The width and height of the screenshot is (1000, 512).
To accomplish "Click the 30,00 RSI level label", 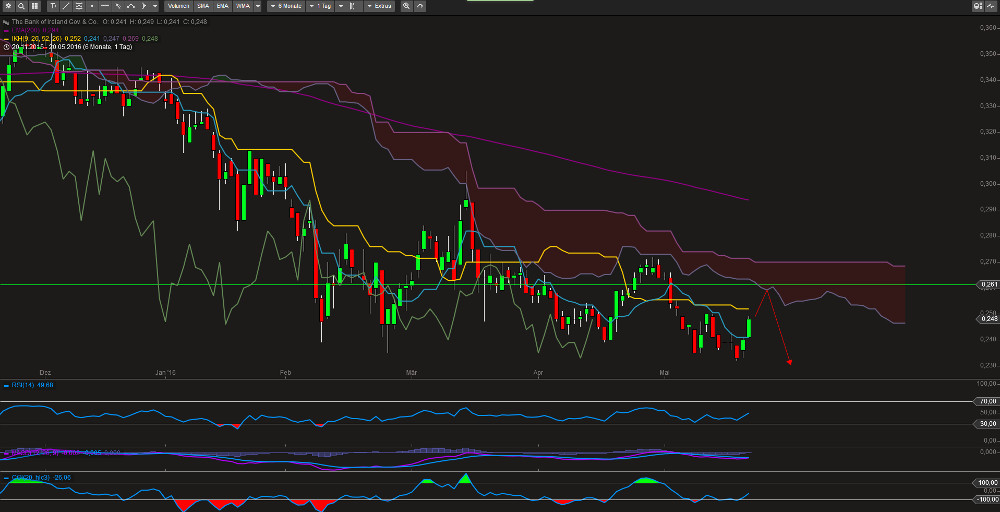I will (x=988, y=423).
